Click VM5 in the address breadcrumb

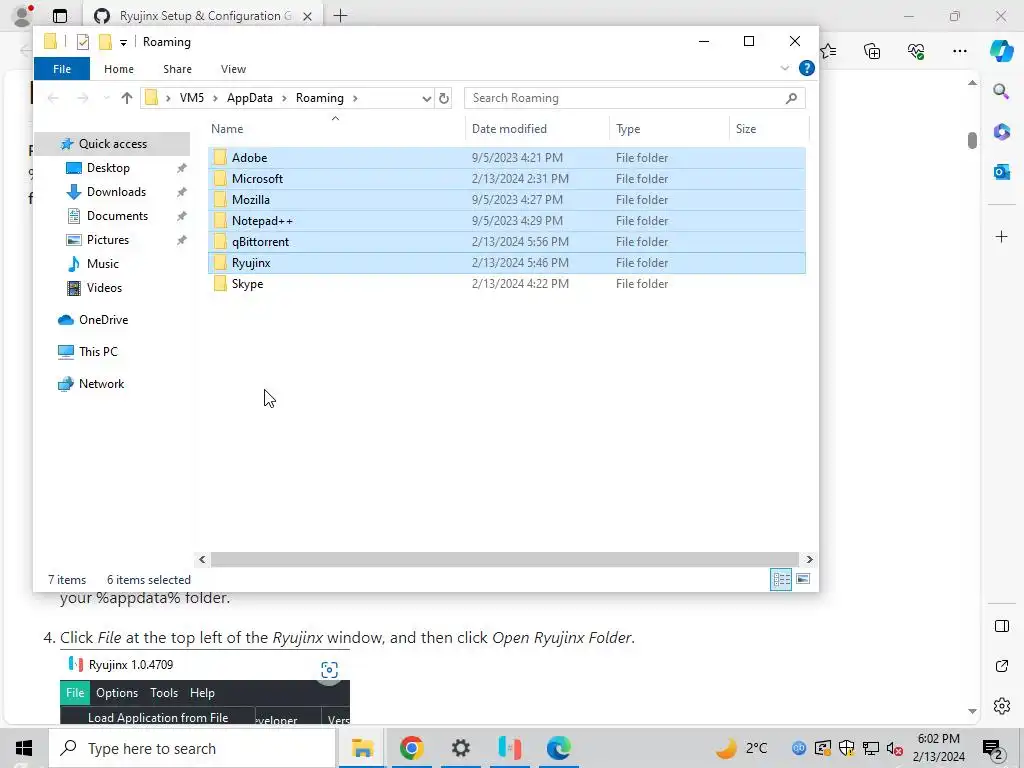tap(192, 98)
